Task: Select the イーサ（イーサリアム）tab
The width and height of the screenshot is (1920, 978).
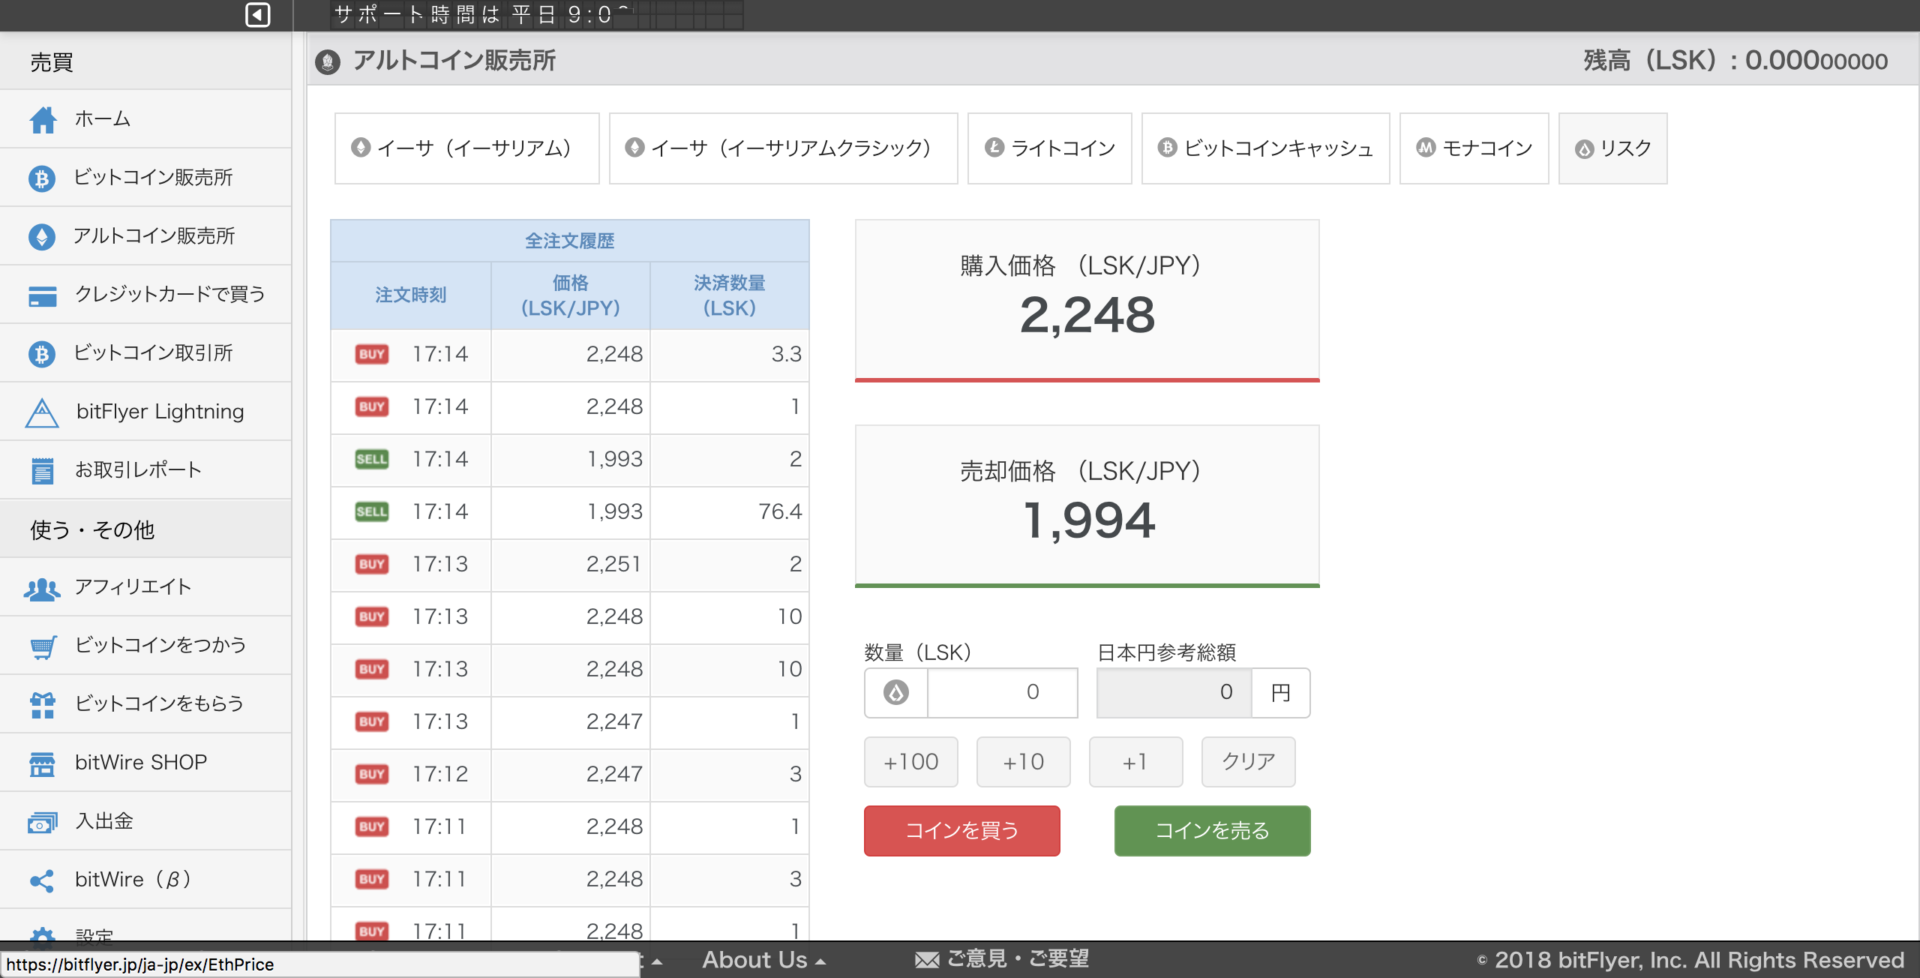Action: point(467,148)
